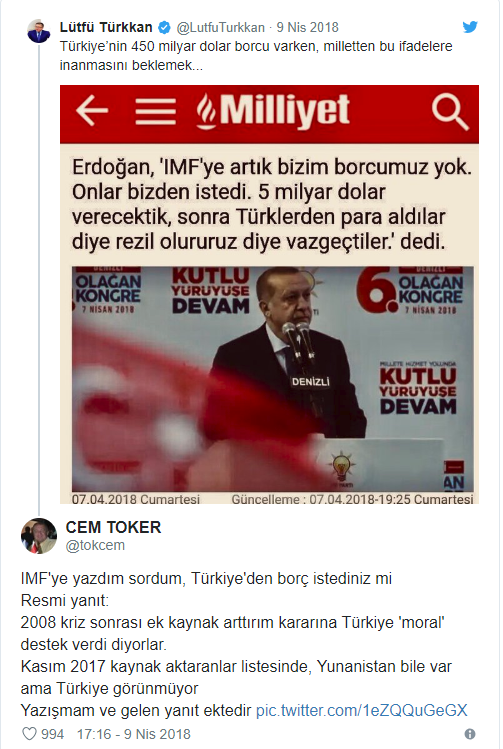
Task: Click the CEM TOKER display name
Action: click(113, 527)
